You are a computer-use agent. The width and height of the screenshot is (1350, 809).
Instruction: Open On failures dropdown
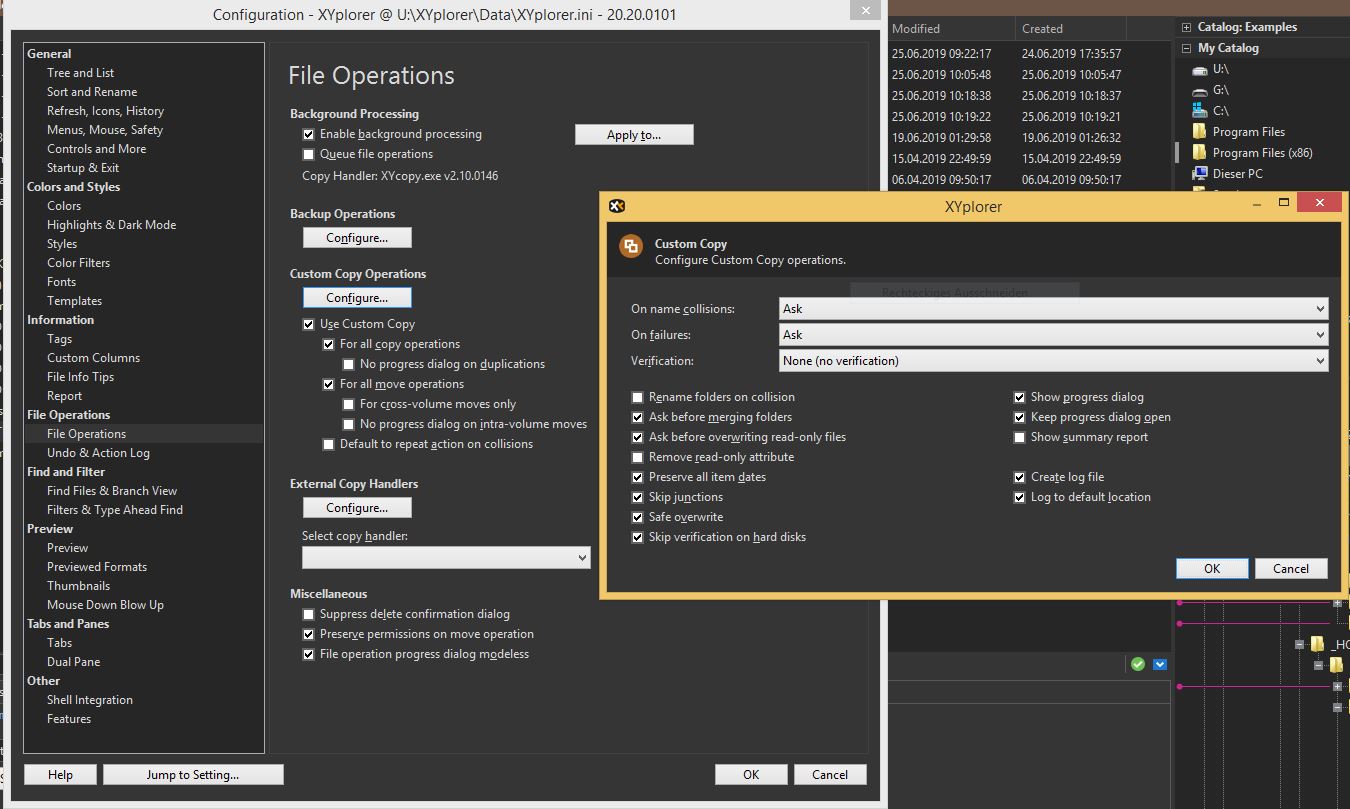[x=1054, y=335]
